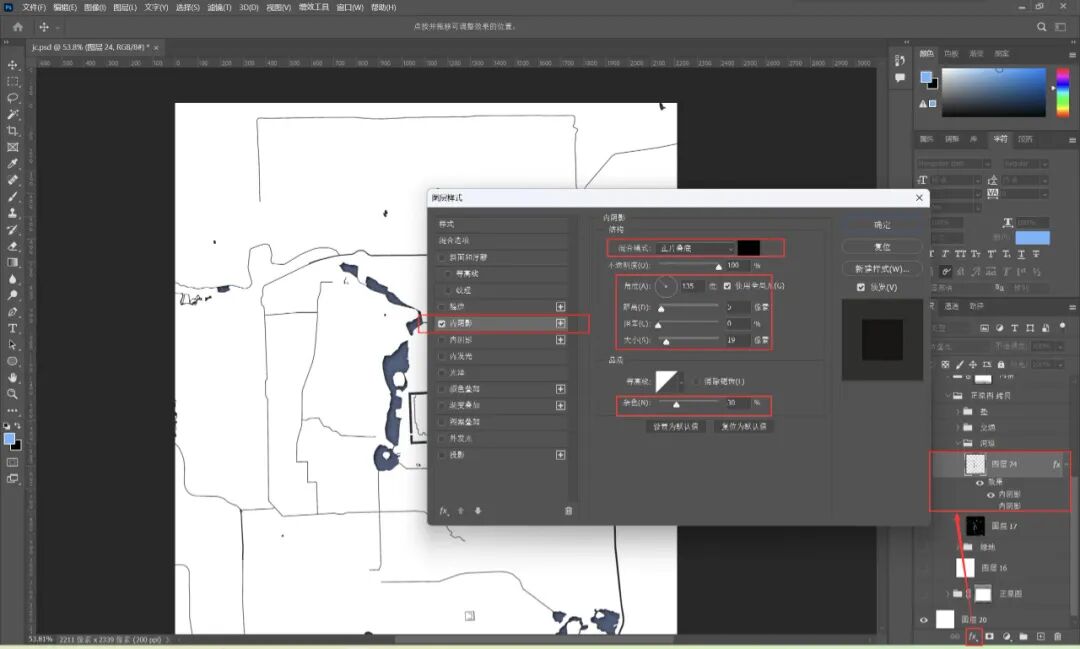Select the Hand tool
This screenshot has height=649, width=1080.
coord(12,378)
